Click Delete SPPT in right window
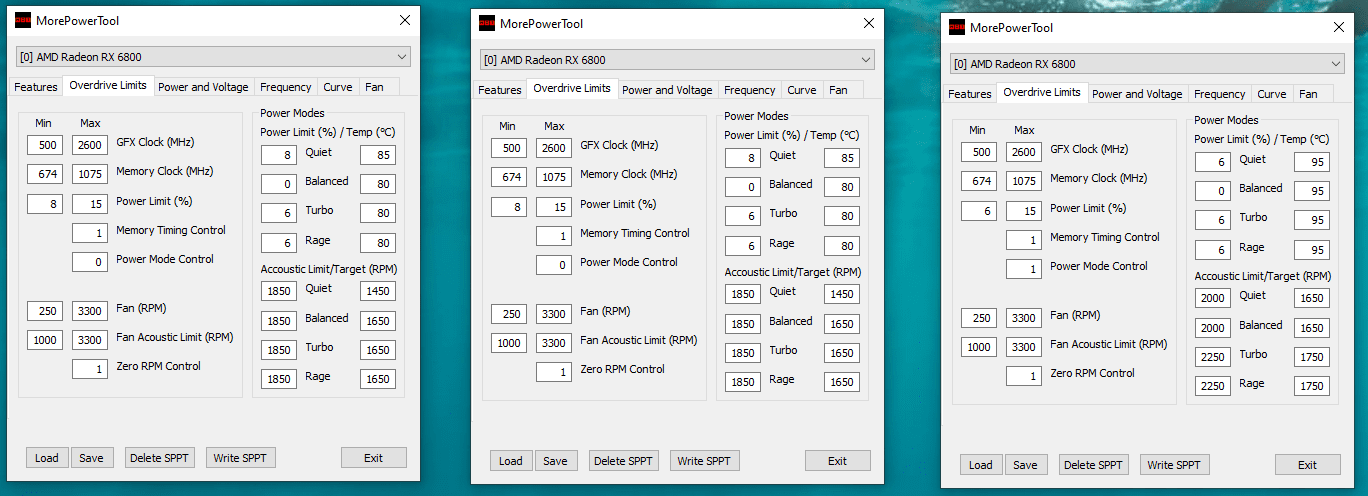1368x496 pixels. (1094, 465)
